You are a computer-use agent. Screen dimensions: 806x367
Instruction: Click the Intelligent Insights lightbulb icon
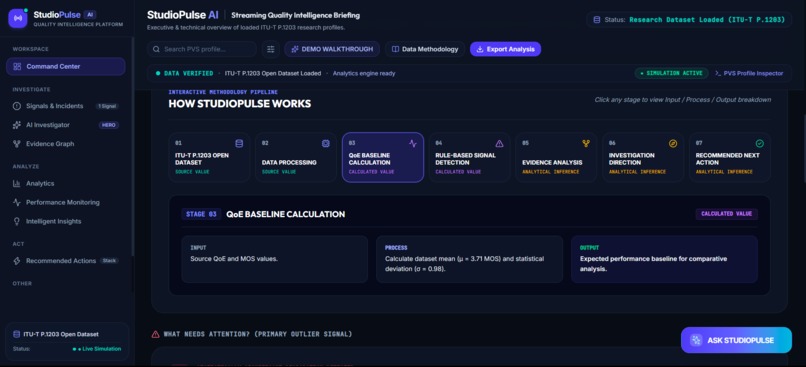(x=17, y=222)
